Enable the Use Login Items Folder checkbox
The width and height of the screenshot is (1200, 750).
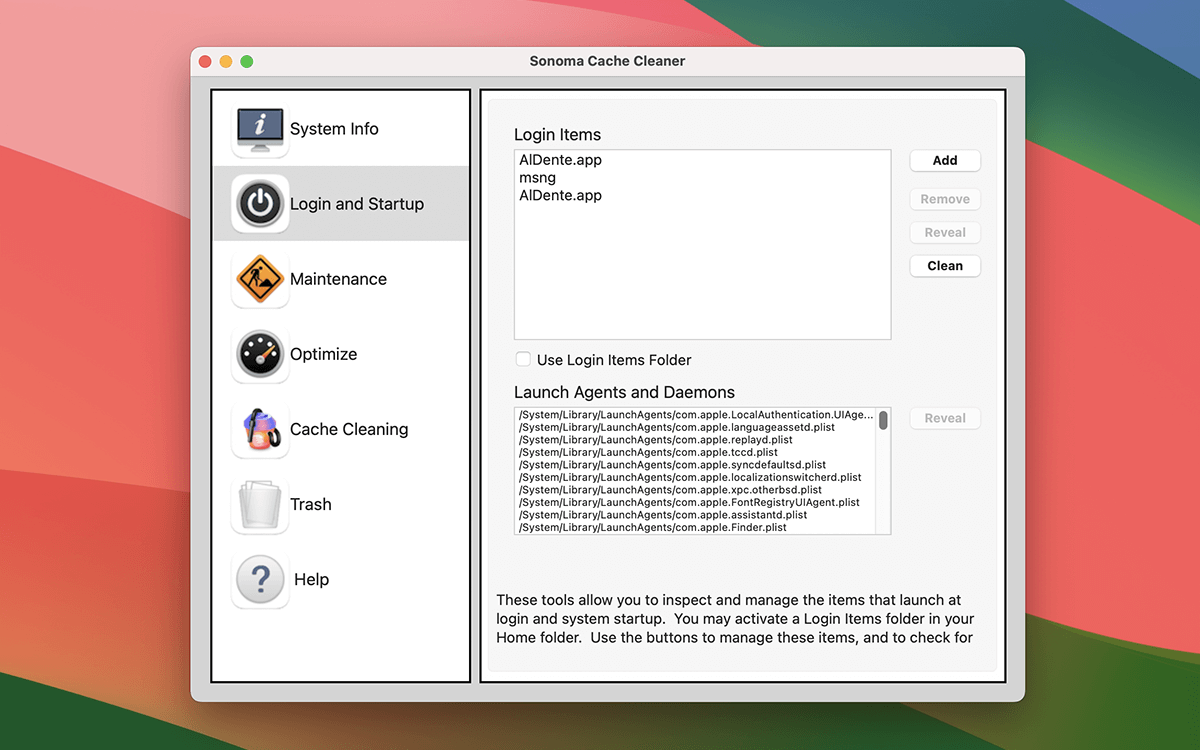click(523, 359)
